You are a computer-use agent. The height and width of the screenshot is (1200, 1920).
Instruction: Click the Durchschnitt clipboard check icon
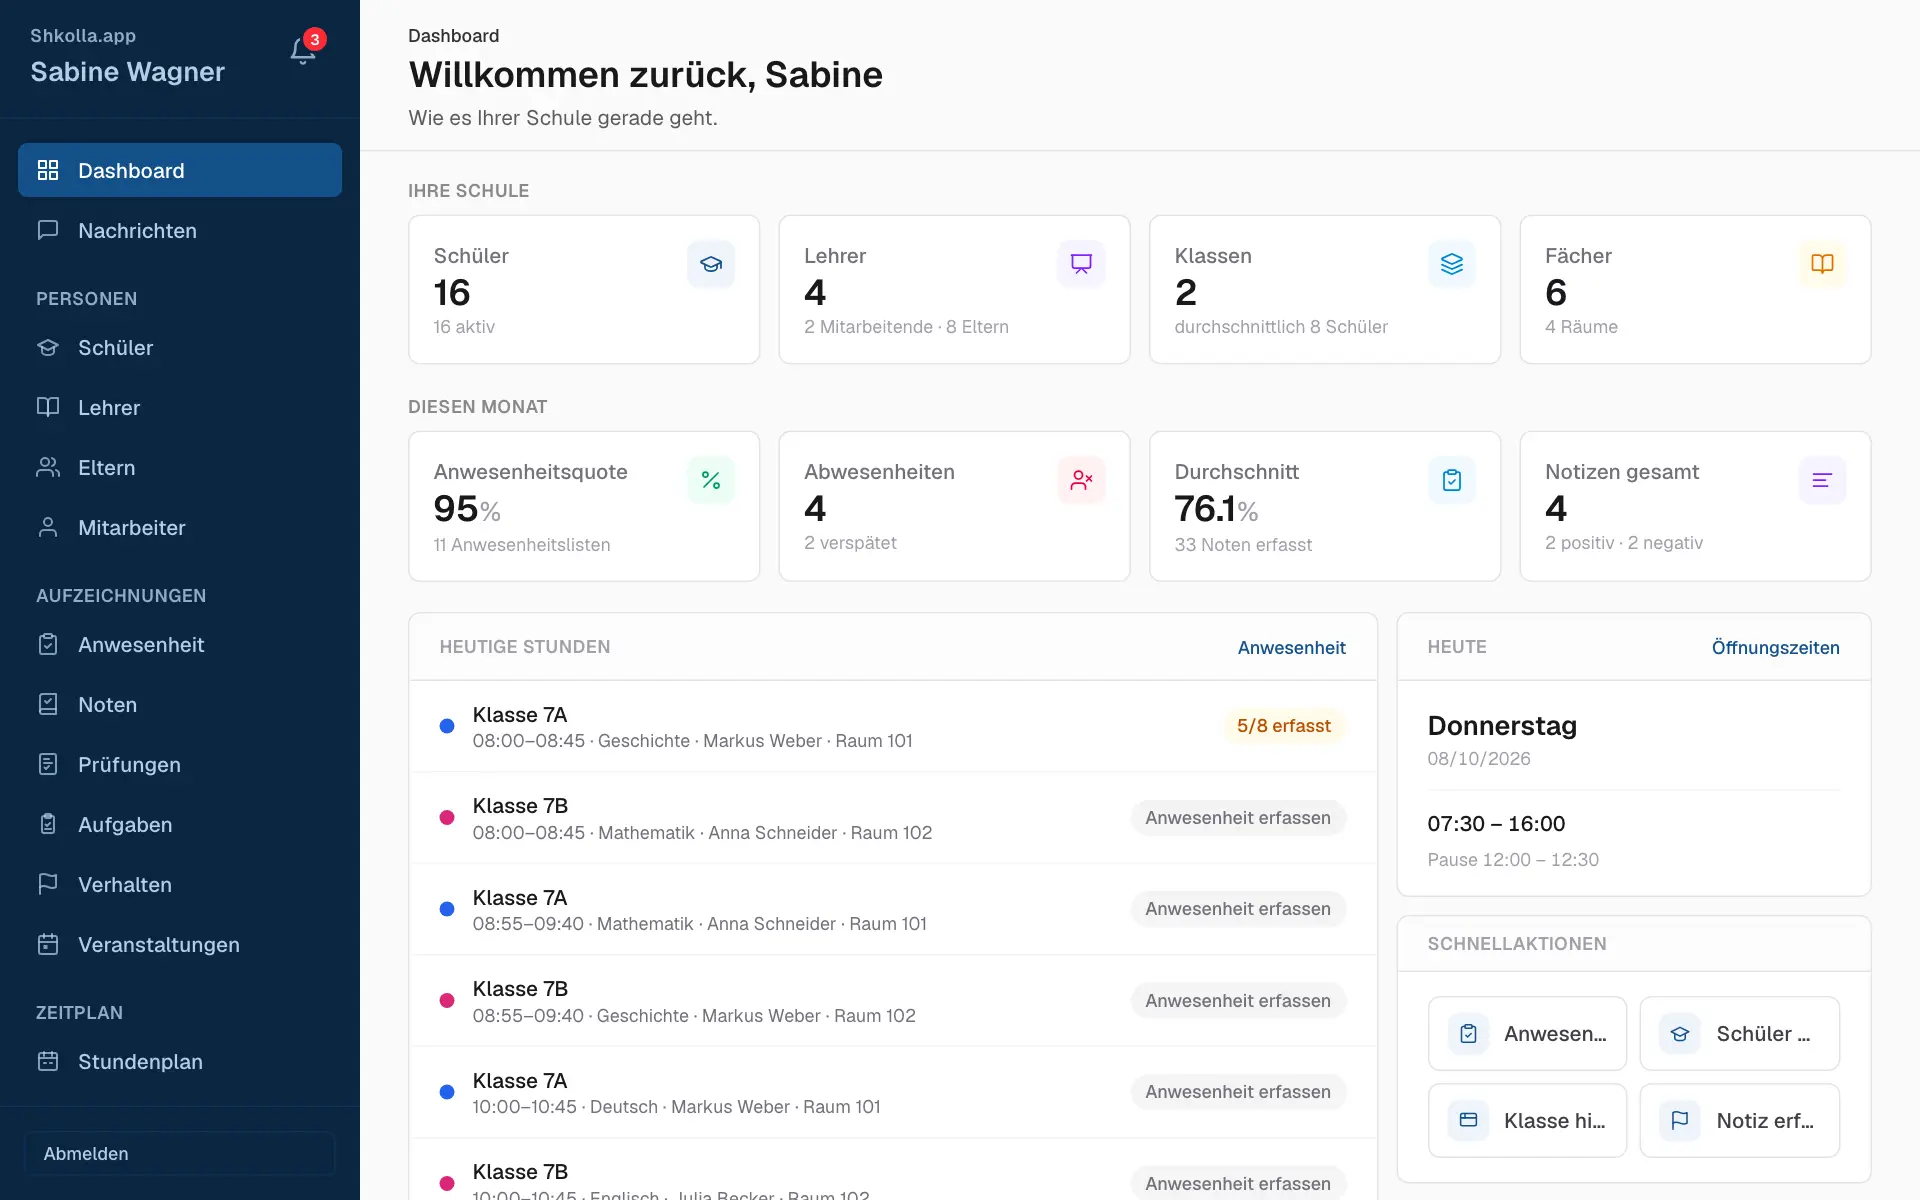[x=1452, y=480]
